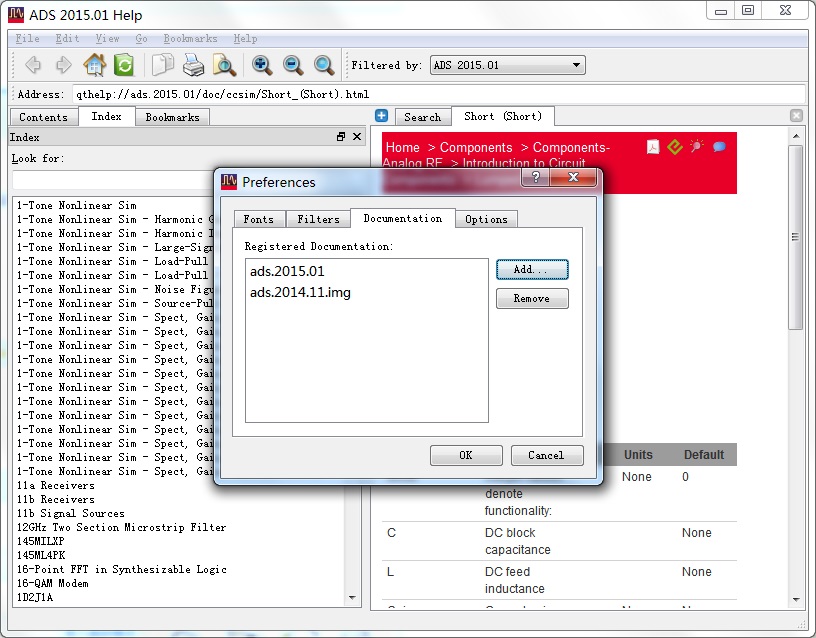Go forward with the right arrow toolbar icon
816x638 pixels.
63,65
